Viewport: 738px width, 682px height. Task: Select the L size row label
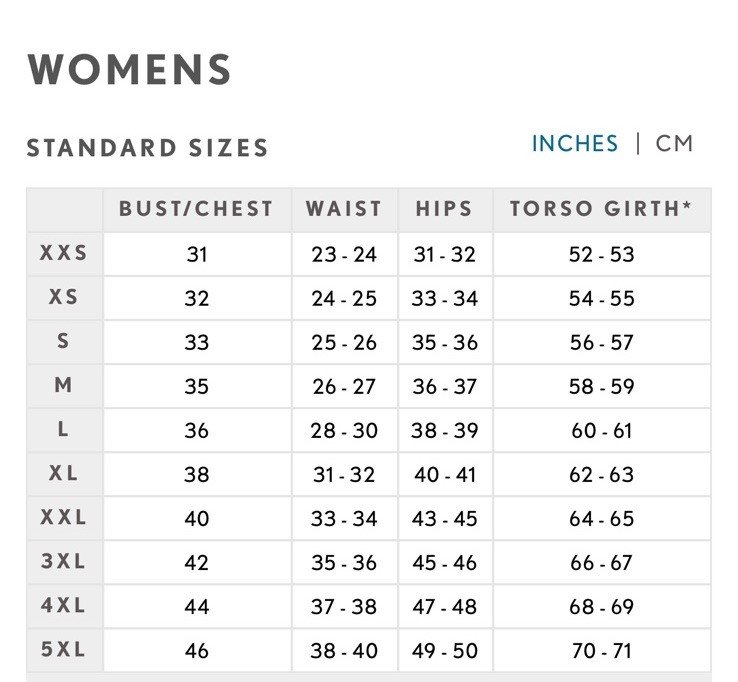[64, 430]
